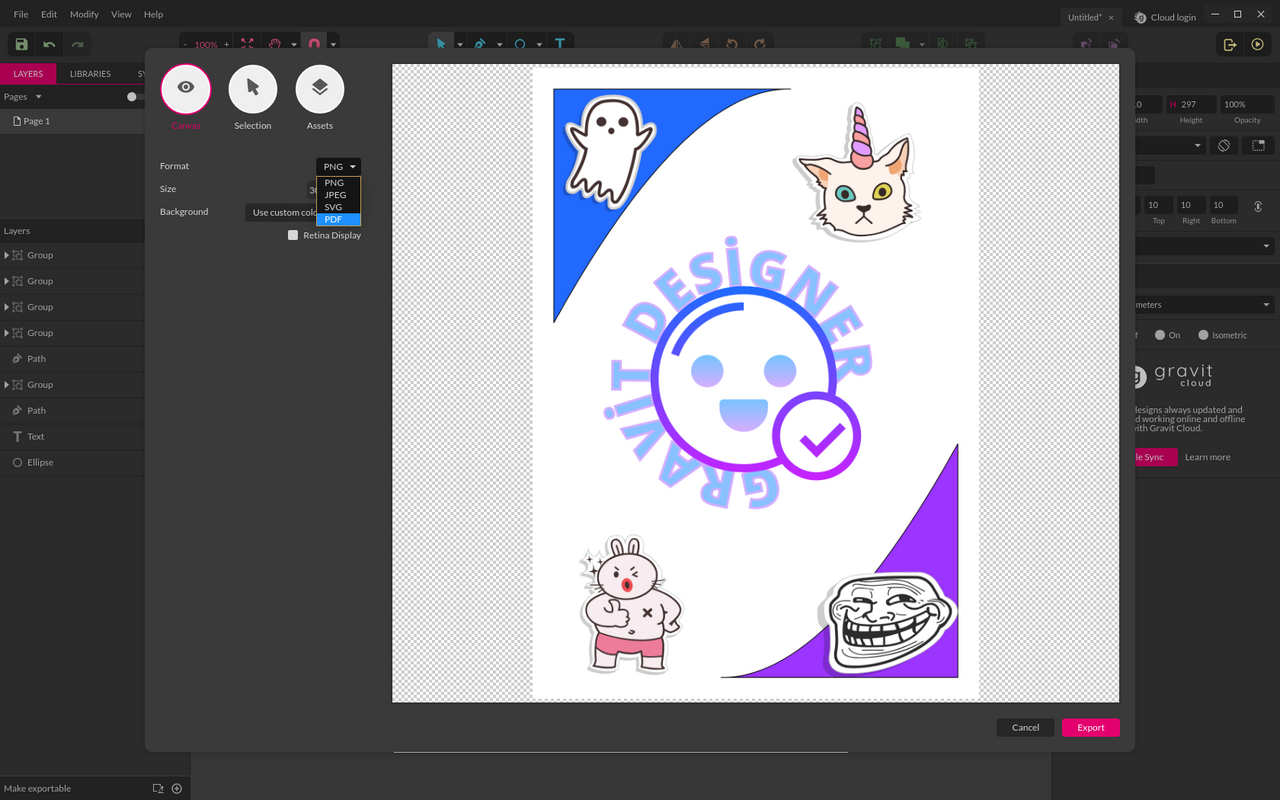
Task: Select the Pen tool
Action: 480,44
